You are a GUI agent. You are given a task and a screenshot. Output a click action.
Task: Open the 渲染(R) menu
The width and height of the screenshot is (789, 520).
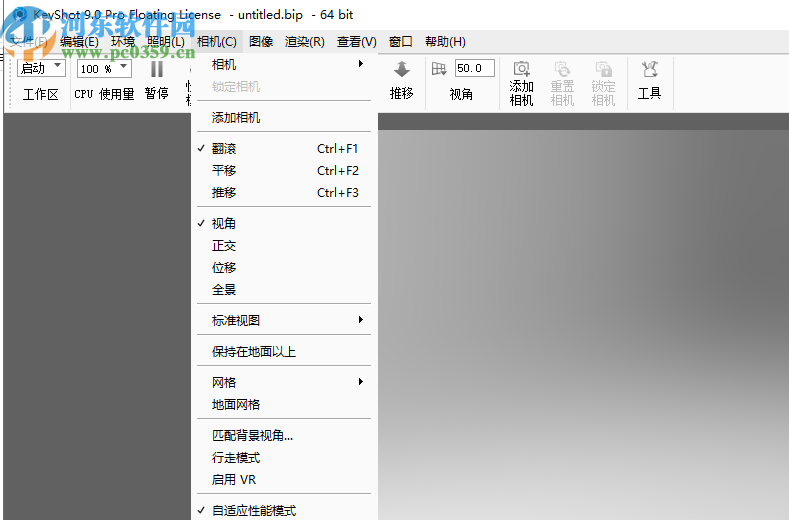[x=304, y=42]
